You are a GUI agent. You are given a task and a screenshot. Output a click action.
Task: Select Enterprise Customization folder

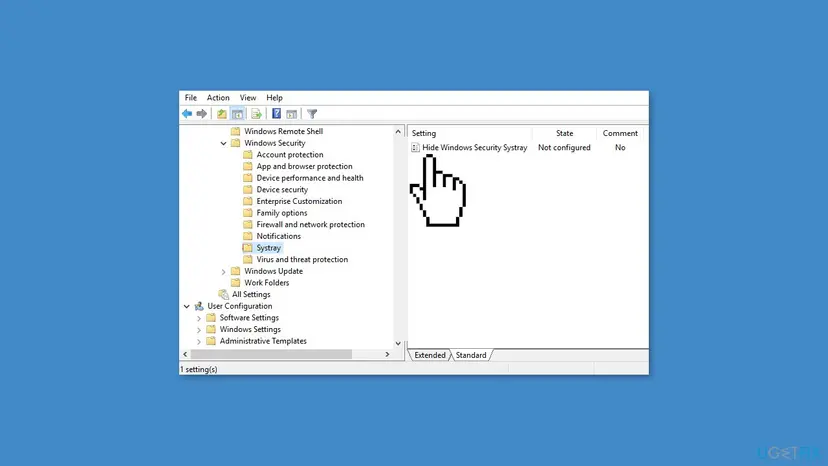click(299, 201)
